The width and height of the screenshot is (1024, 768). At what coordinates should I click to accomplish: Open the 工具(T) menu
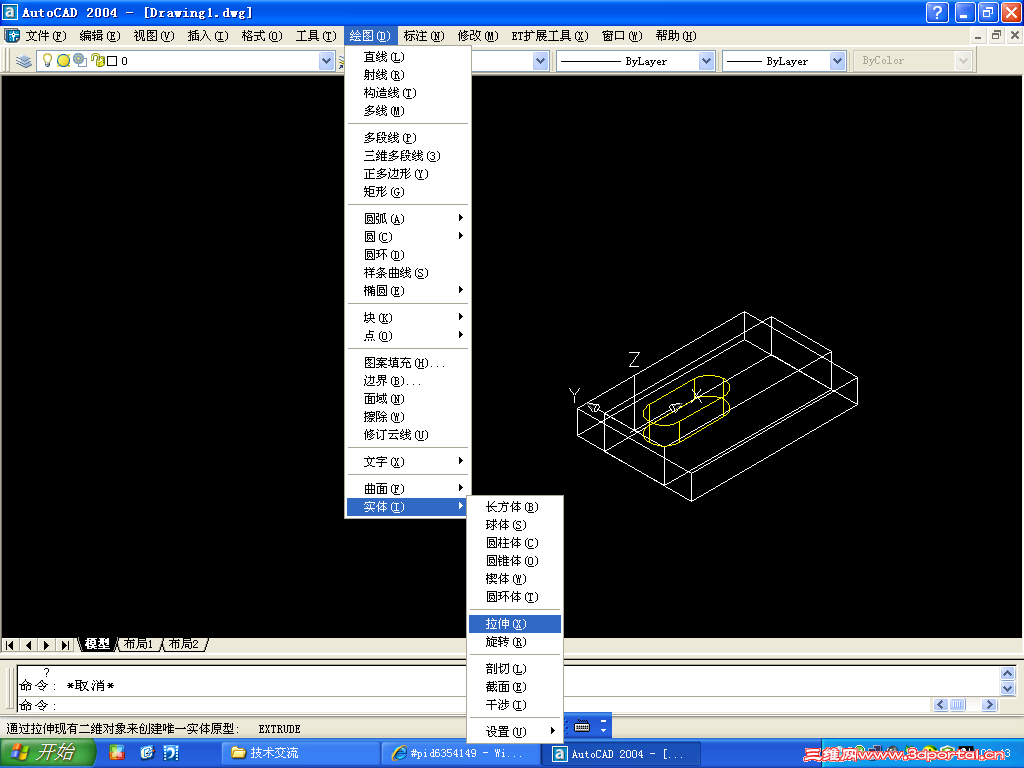click(316, 36)
